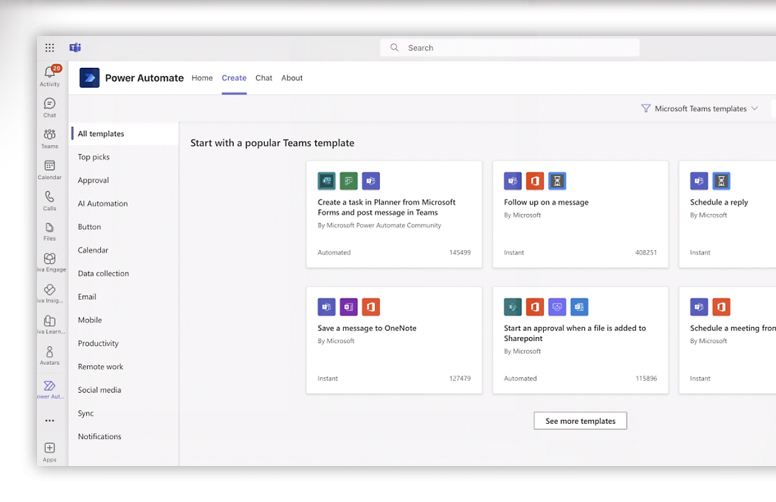Open the Avatars app icon
The width and height of the screenshot is (776, 502).
49,353
